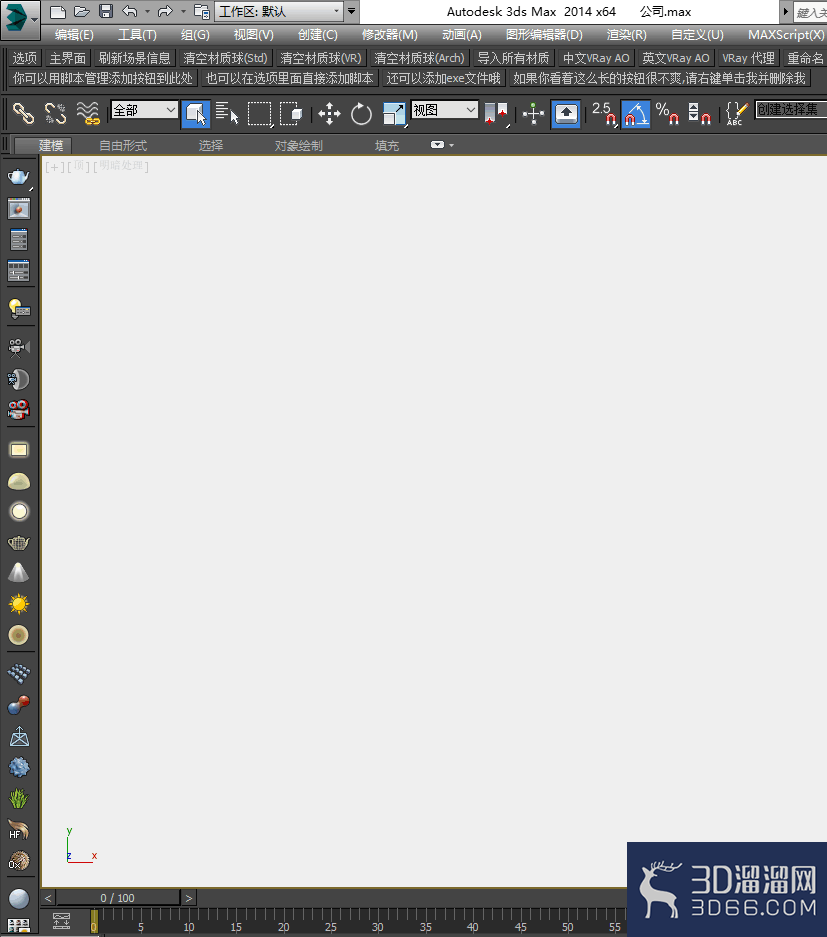The image size is (827, 937).
Task: Click the Select and Manipulate icon
Action: pos(533,114)
